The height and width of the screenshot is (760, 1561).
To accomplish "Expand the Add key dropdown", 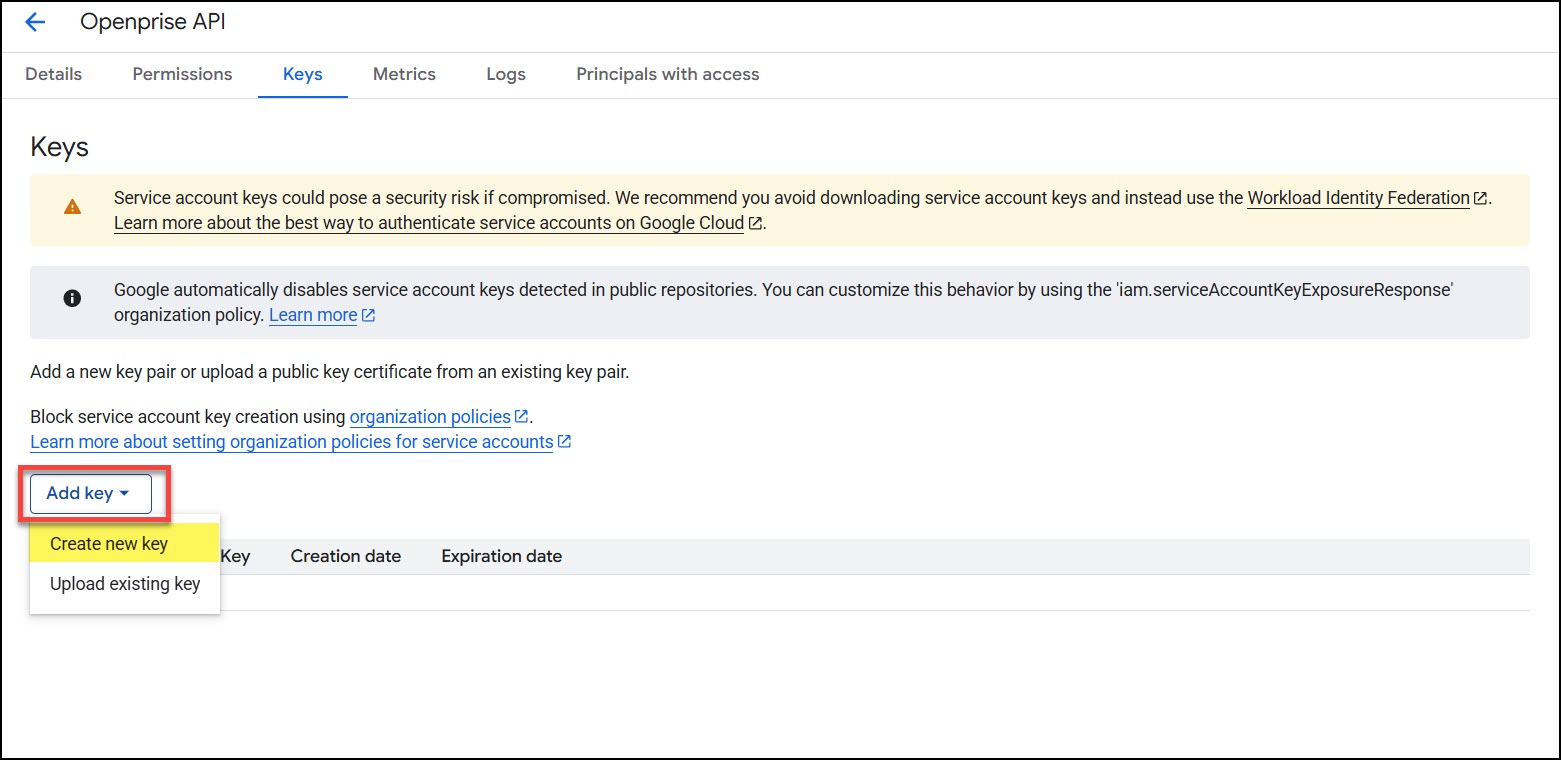I will point(90,494).
